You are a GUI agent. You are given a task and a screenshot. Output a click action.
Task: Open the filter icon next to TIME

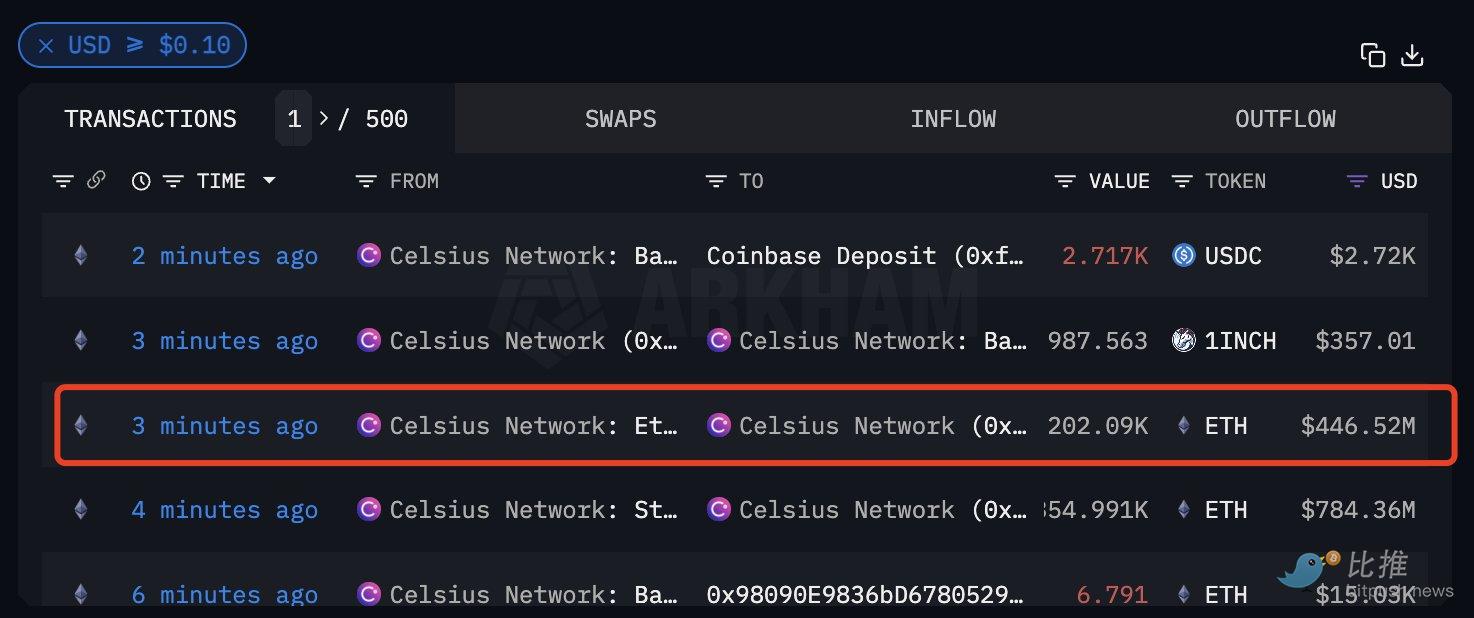pyautogui.click(x=174, y=181)
